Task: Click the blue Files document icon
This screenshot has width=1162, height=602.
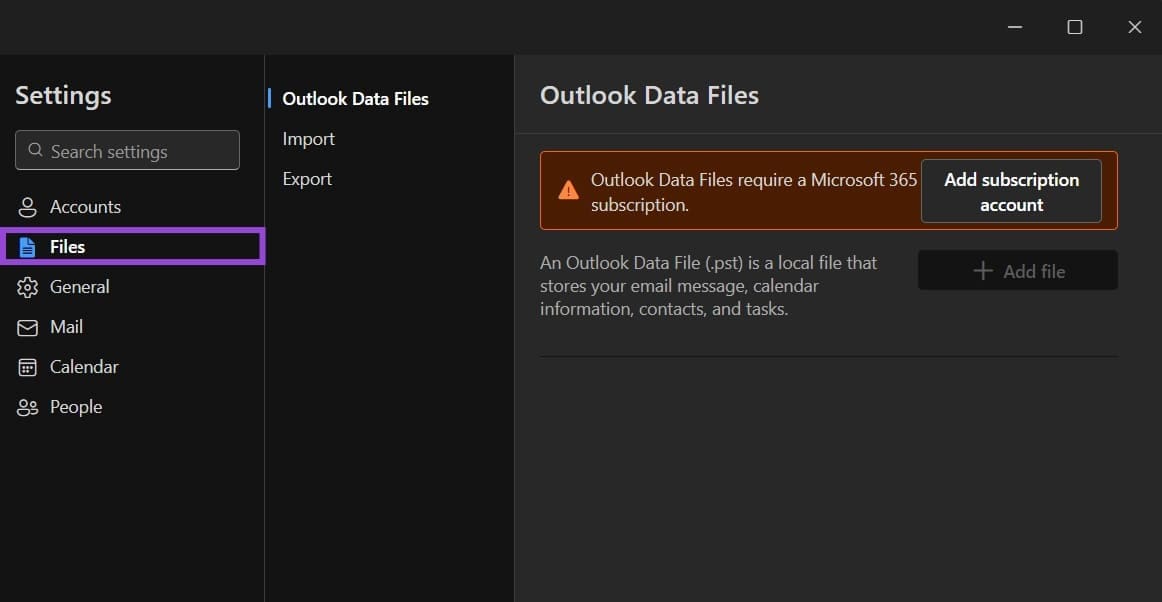Action: click(28, 247)
